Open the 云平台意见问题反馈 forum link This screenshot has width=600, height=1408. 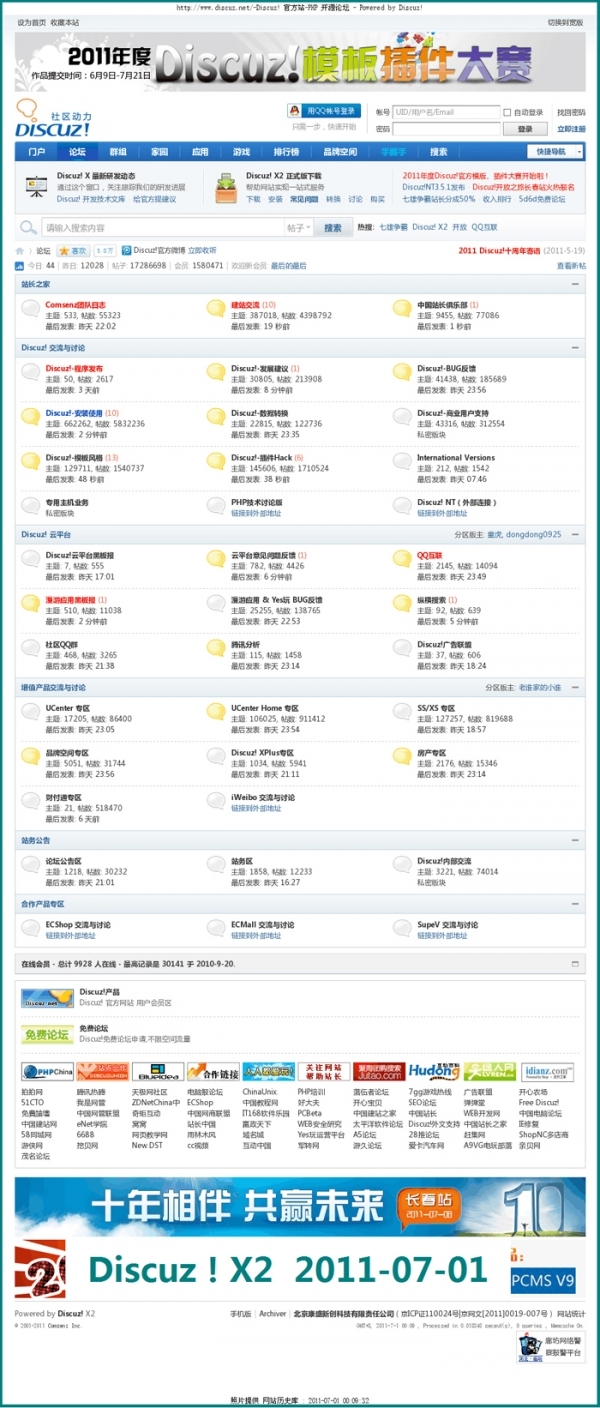pos(263,554)
